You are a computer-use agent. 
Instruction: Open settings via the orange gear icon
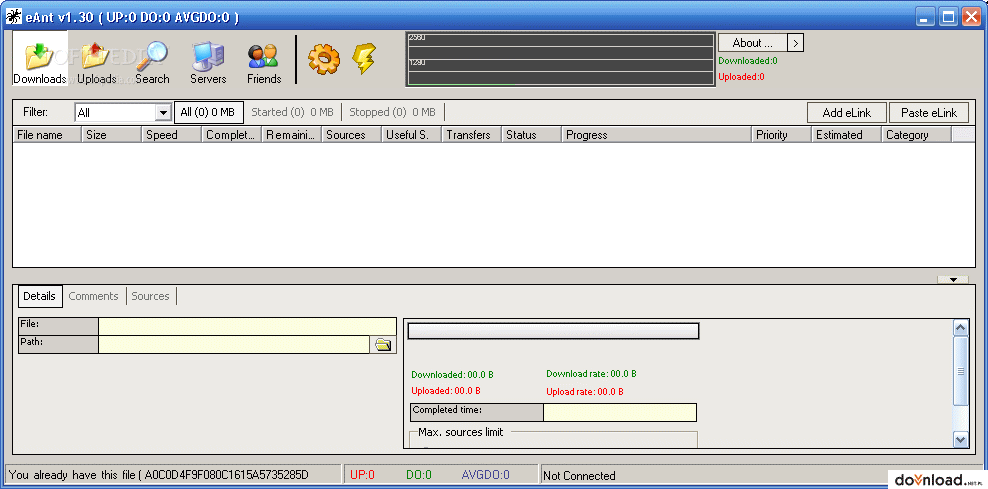click(x=324, y=59)
